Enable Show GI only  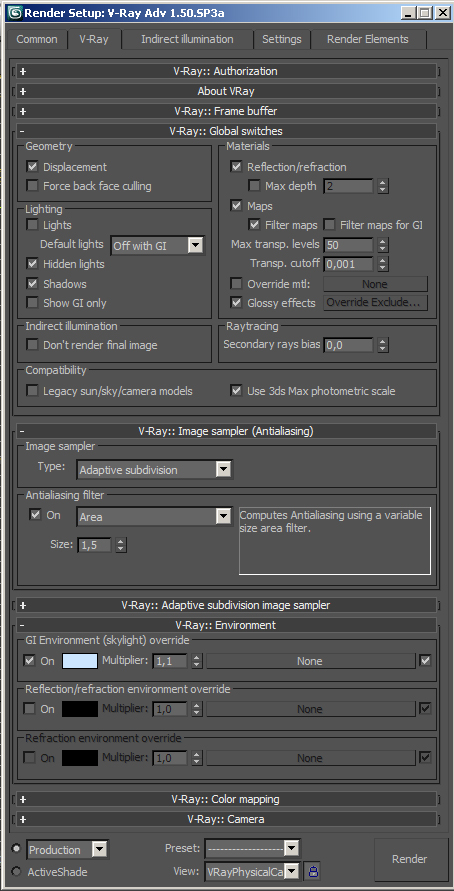32,303
